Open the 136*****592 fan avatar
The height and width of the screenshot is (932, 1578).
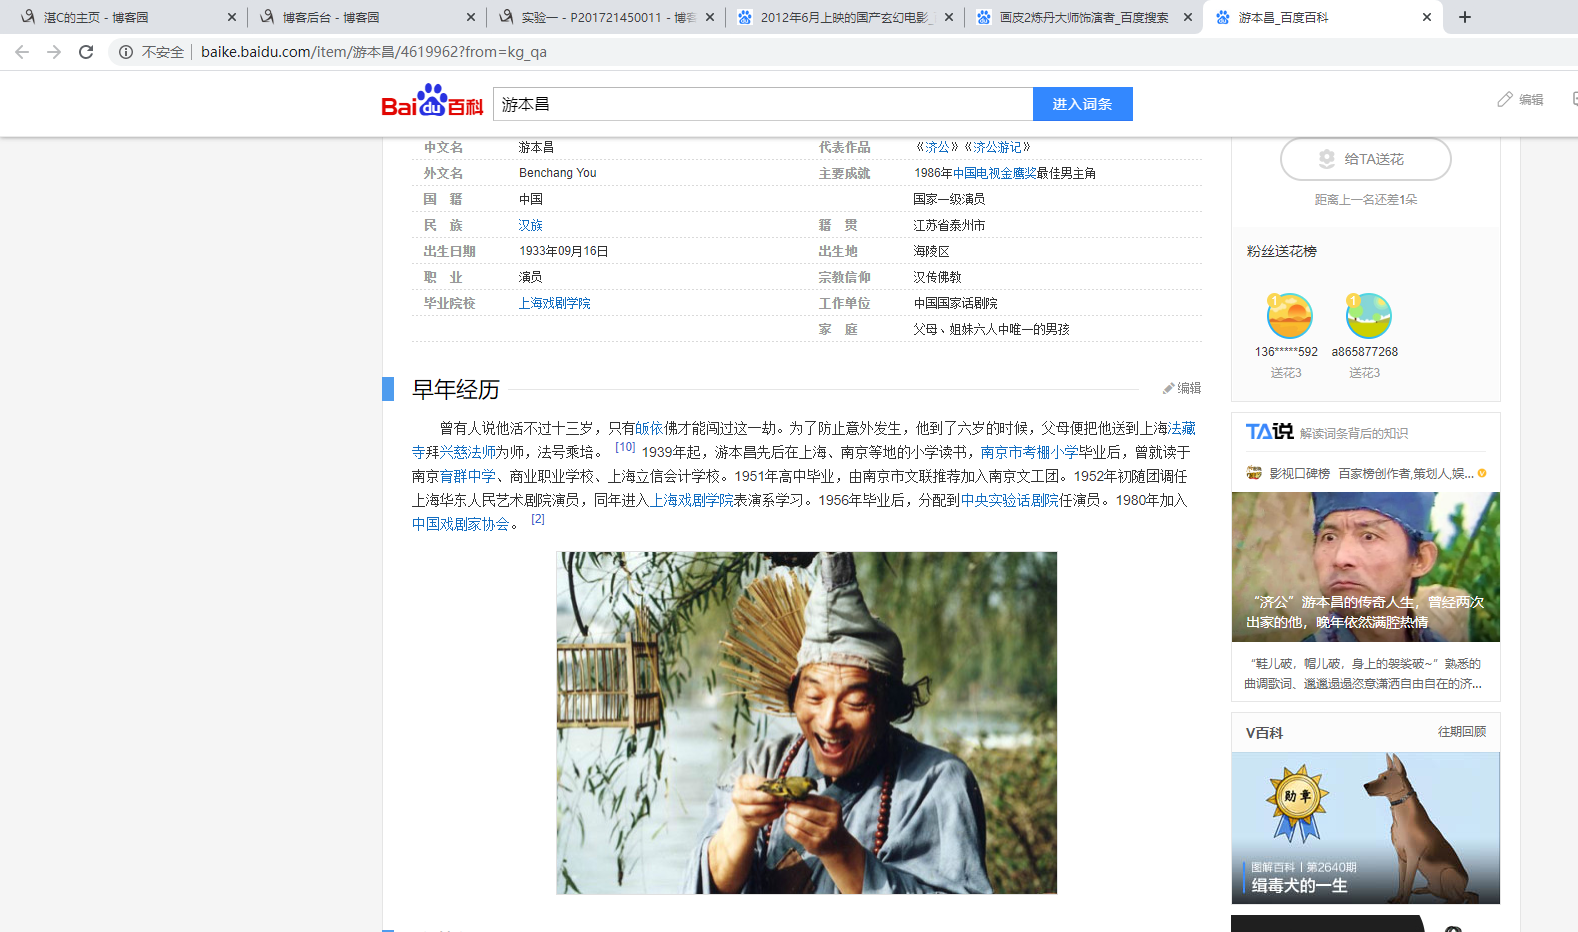[x=1289, y=316]
